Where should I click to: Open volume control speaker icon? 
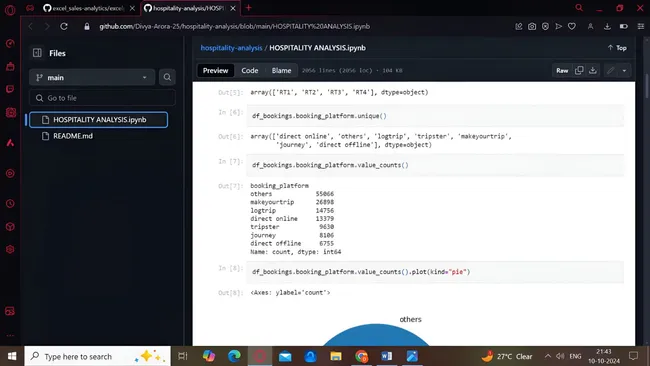click(560, 356)
